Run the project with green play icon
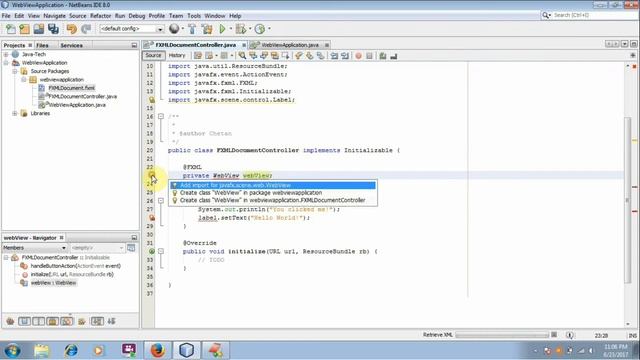This screenshot has height=360, width=640. [x=222, y=29]
